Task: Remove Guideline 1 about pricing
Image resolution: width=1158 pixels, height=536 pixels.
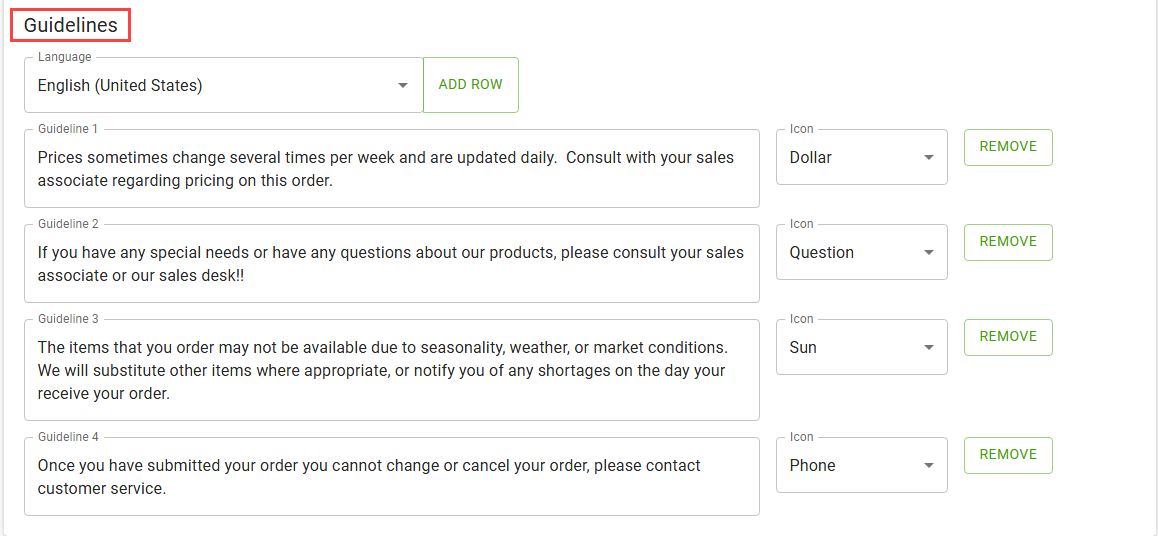Action: click(1008, 147)
